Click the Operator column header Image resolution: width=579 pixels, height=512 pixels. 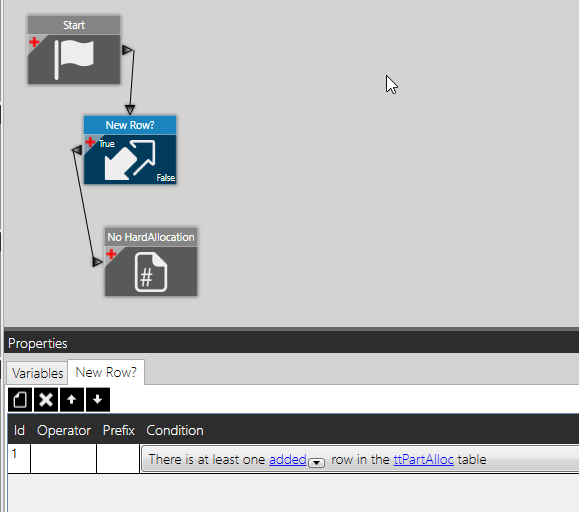64,430
